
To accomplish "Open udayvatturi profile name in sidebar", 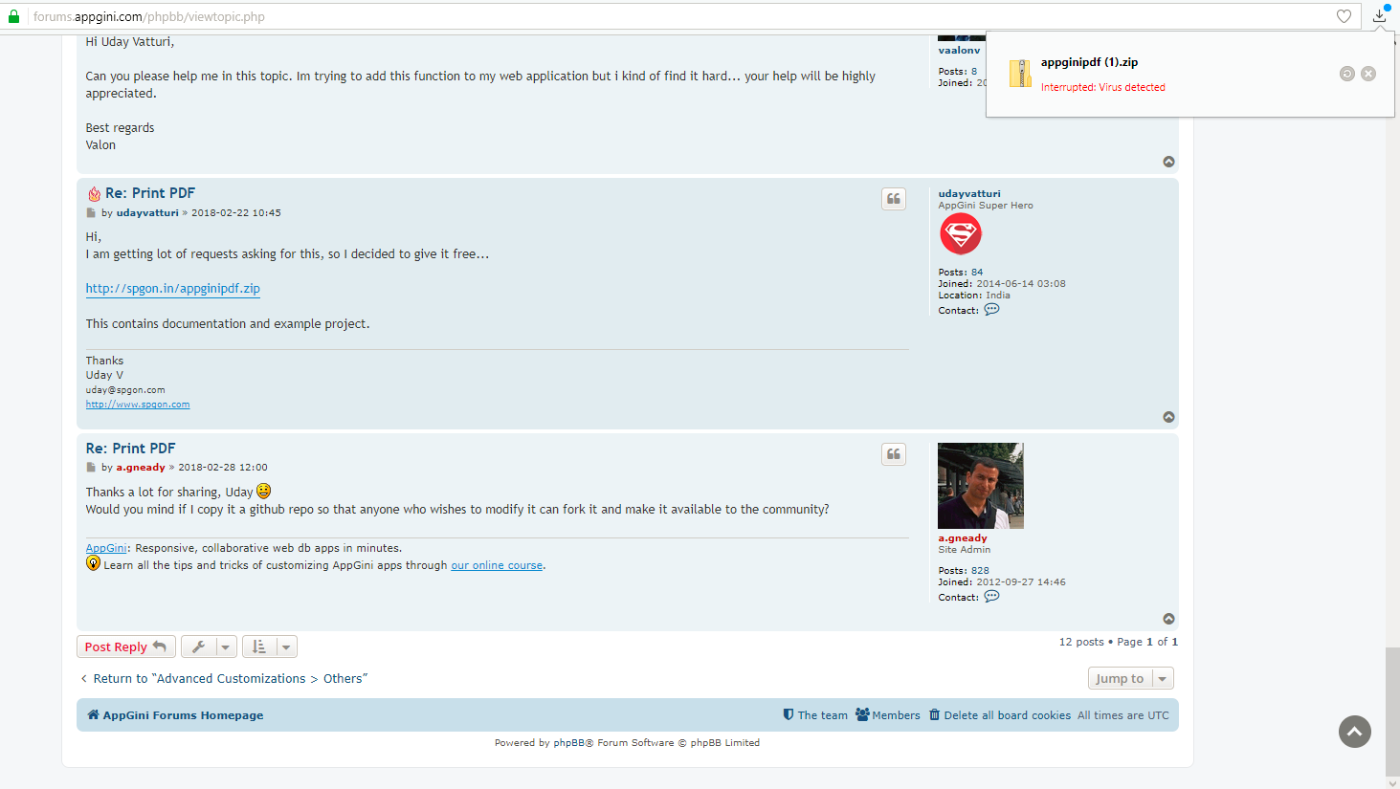I will 969,194.
